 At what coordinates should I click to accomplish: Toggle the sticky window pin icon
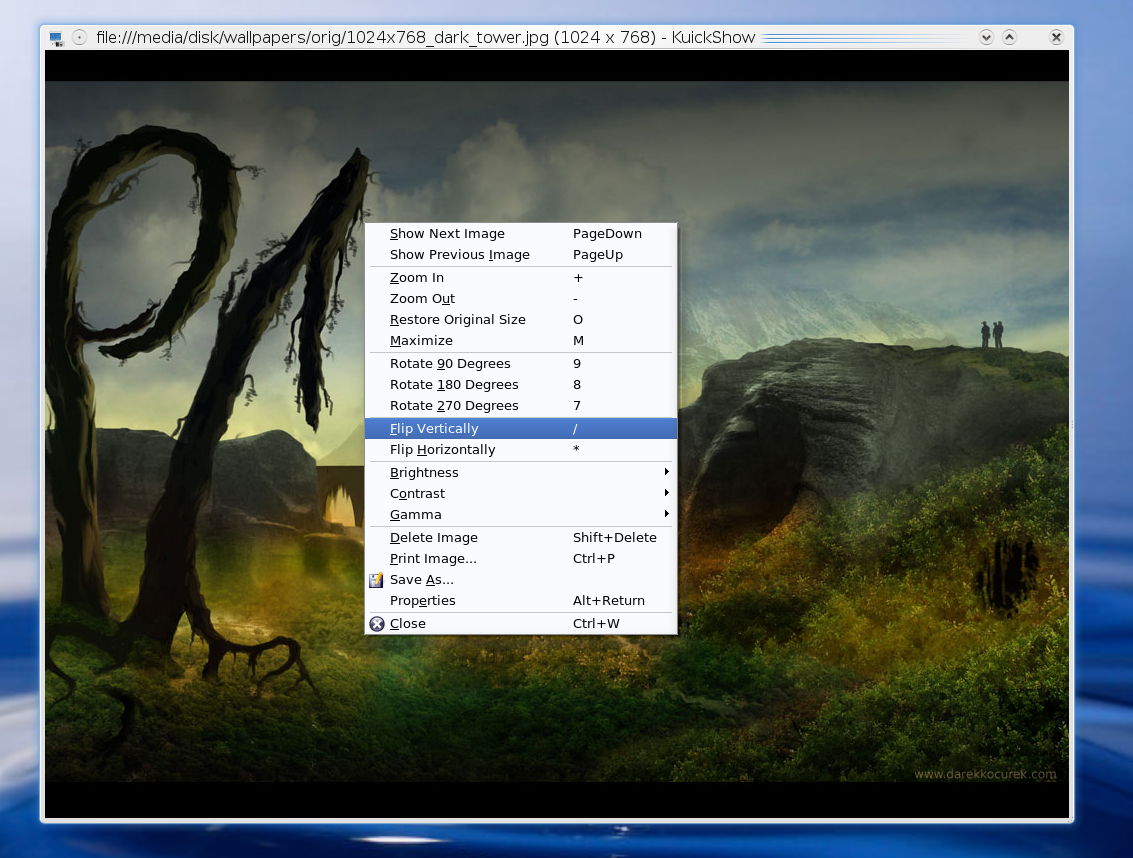(79, 38)
